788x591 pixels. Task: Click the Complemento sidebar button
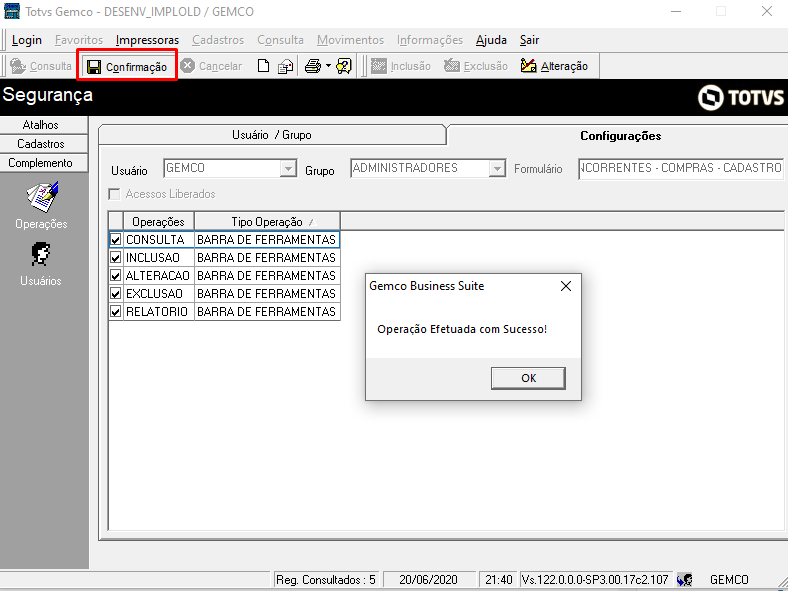[41, 163]
